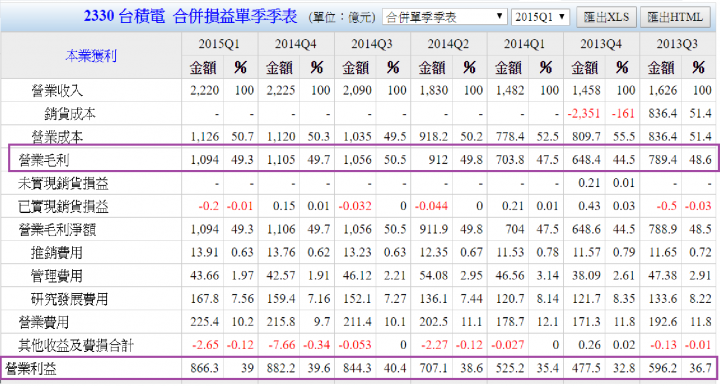Image resolution: width=720 pixels, height=386 pixels.
Task: Click 2014Q2 營業利益 value 707.1
Action: coord(433,369)
